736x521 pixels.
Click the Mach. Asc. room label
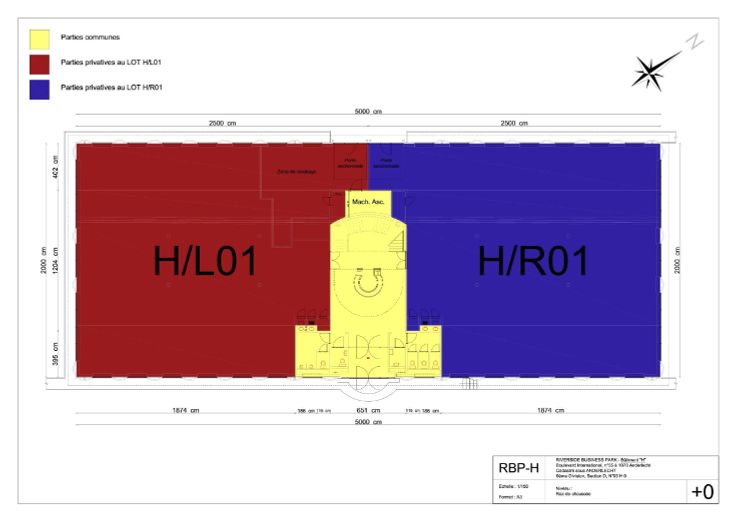[368, 201]
